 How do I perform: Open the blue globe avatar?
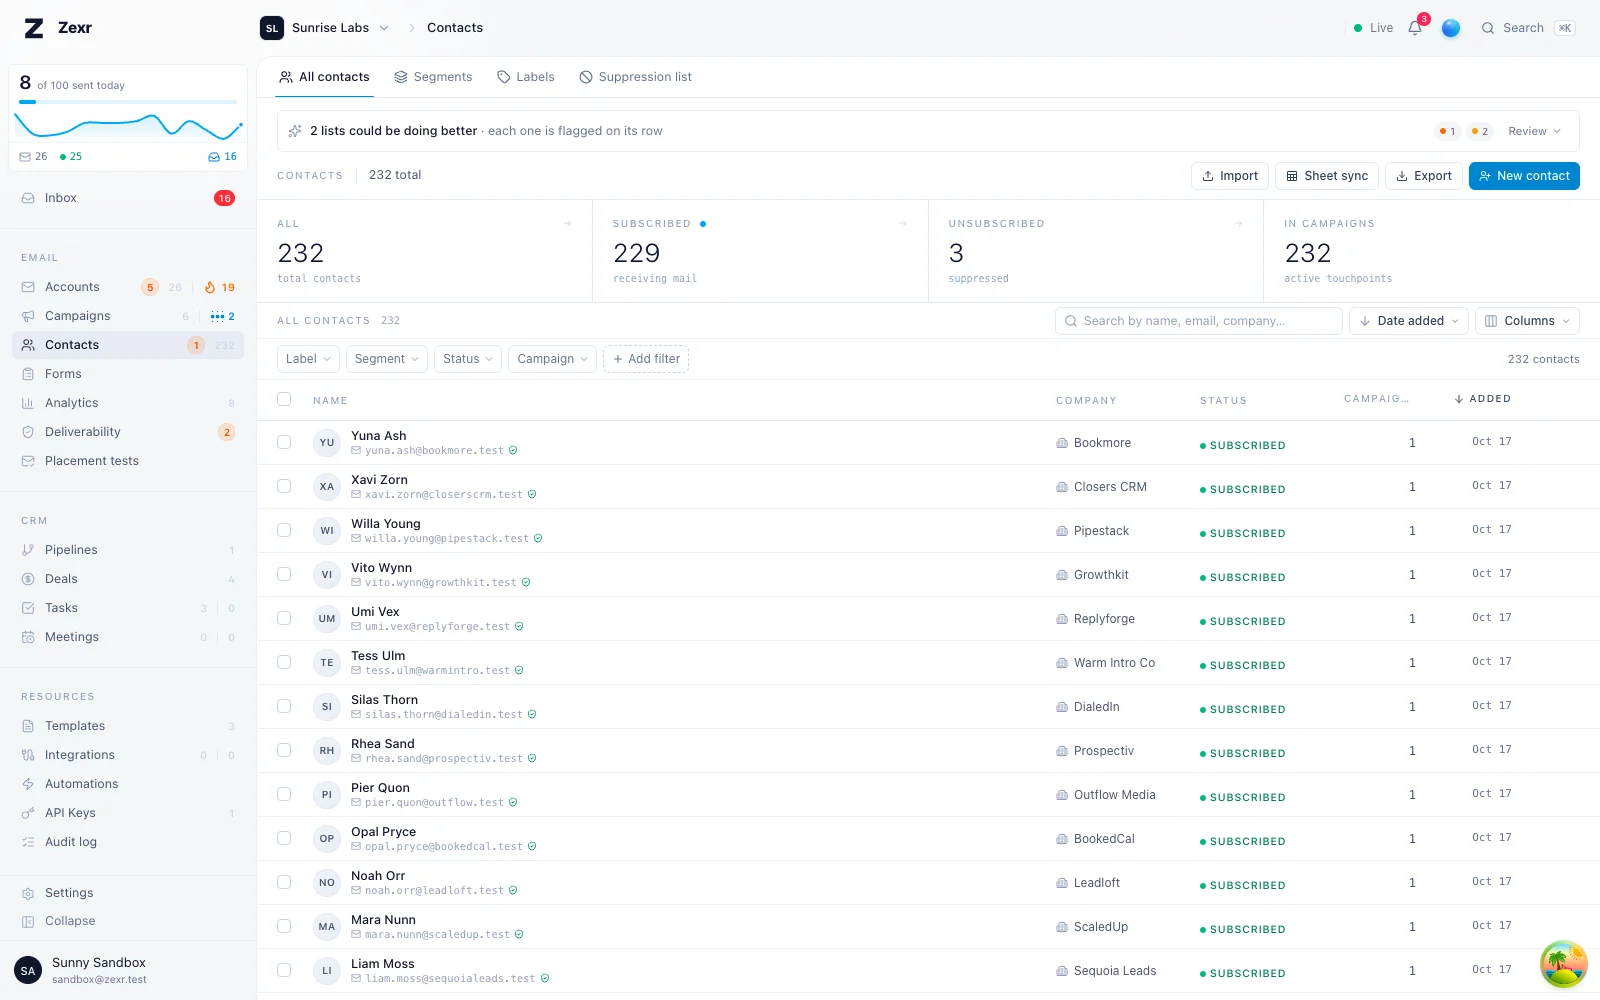pyautogui.click(x=1451, y=28)
